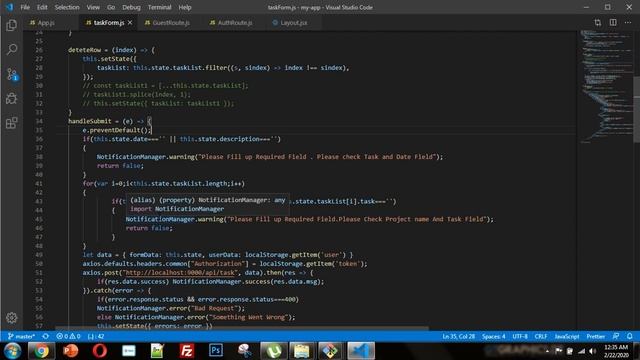The image size is (640, 360).
Task: Open the Extensions view in activity bar
Action: pos(11,123)
